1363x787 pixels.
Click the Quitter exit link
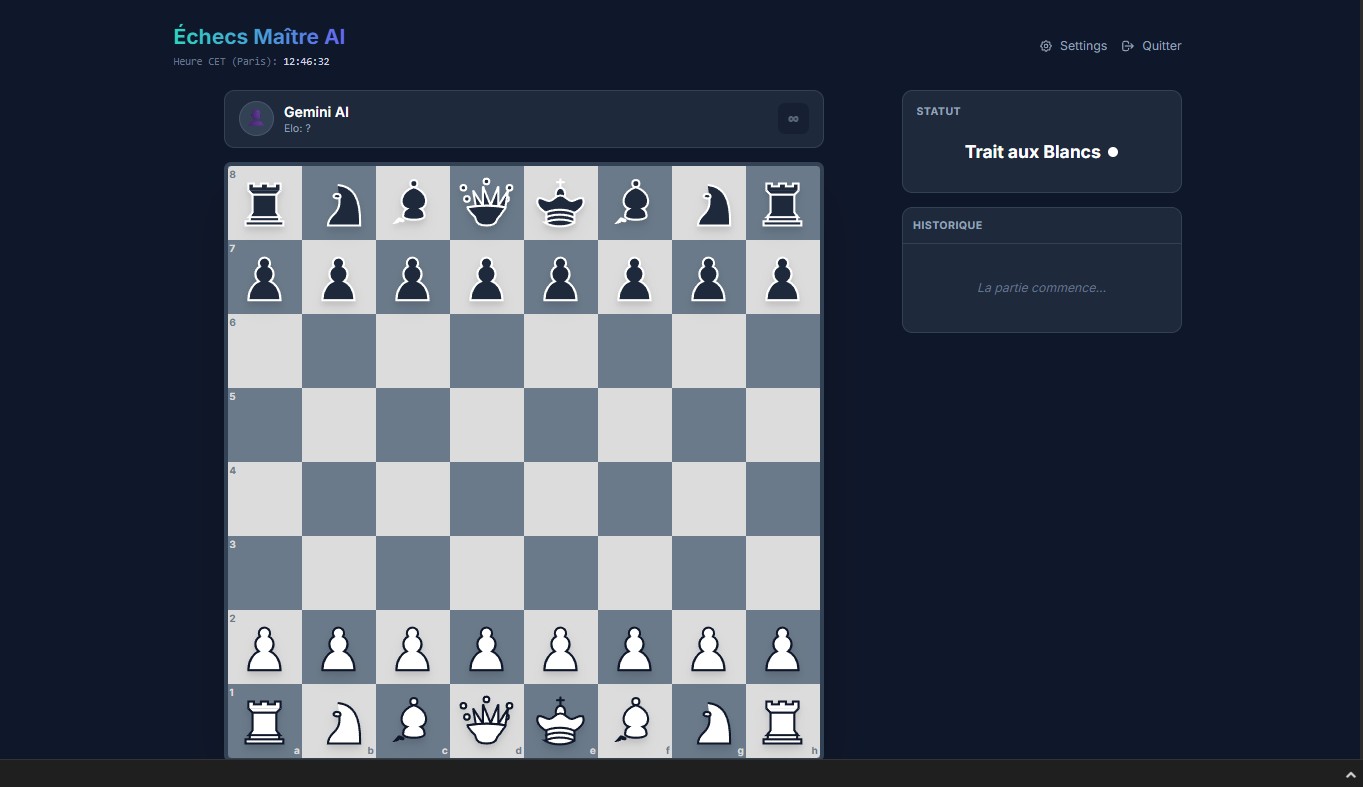point(1152,46)
